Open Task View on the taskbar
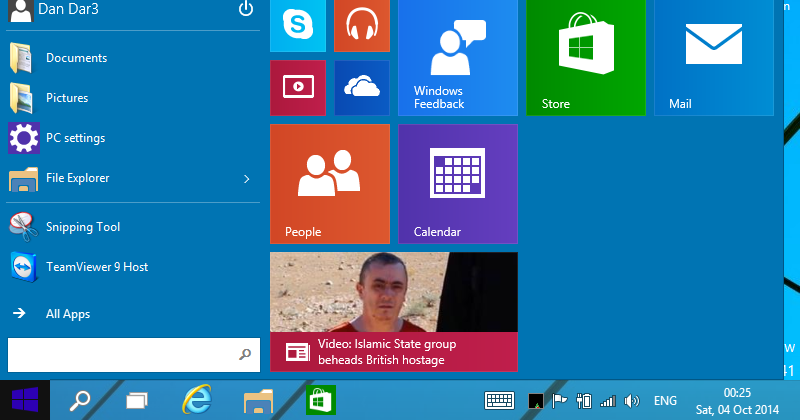This screenshot has width=800, height=420. (137, 401)
